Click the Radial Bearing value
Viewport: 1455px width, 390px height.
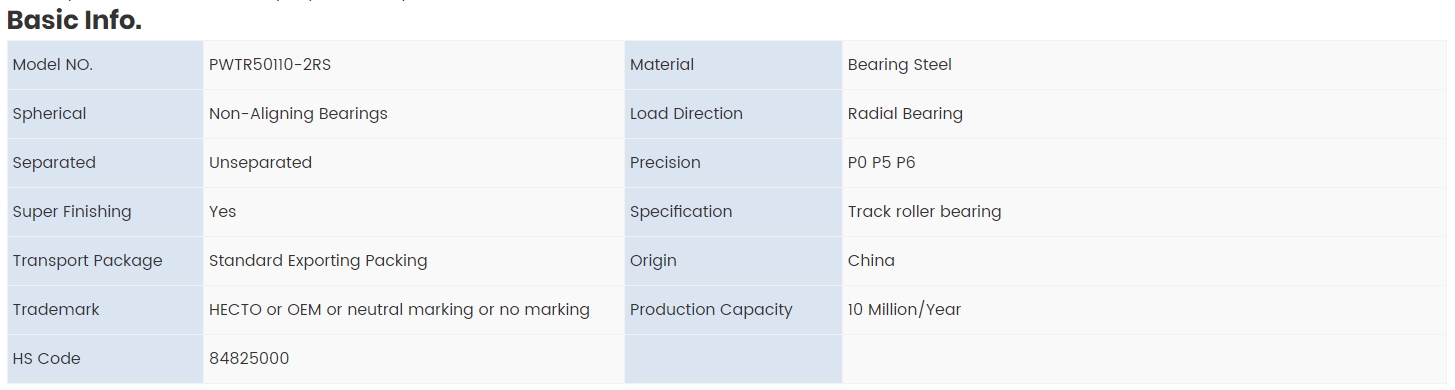tap(905, 114)
